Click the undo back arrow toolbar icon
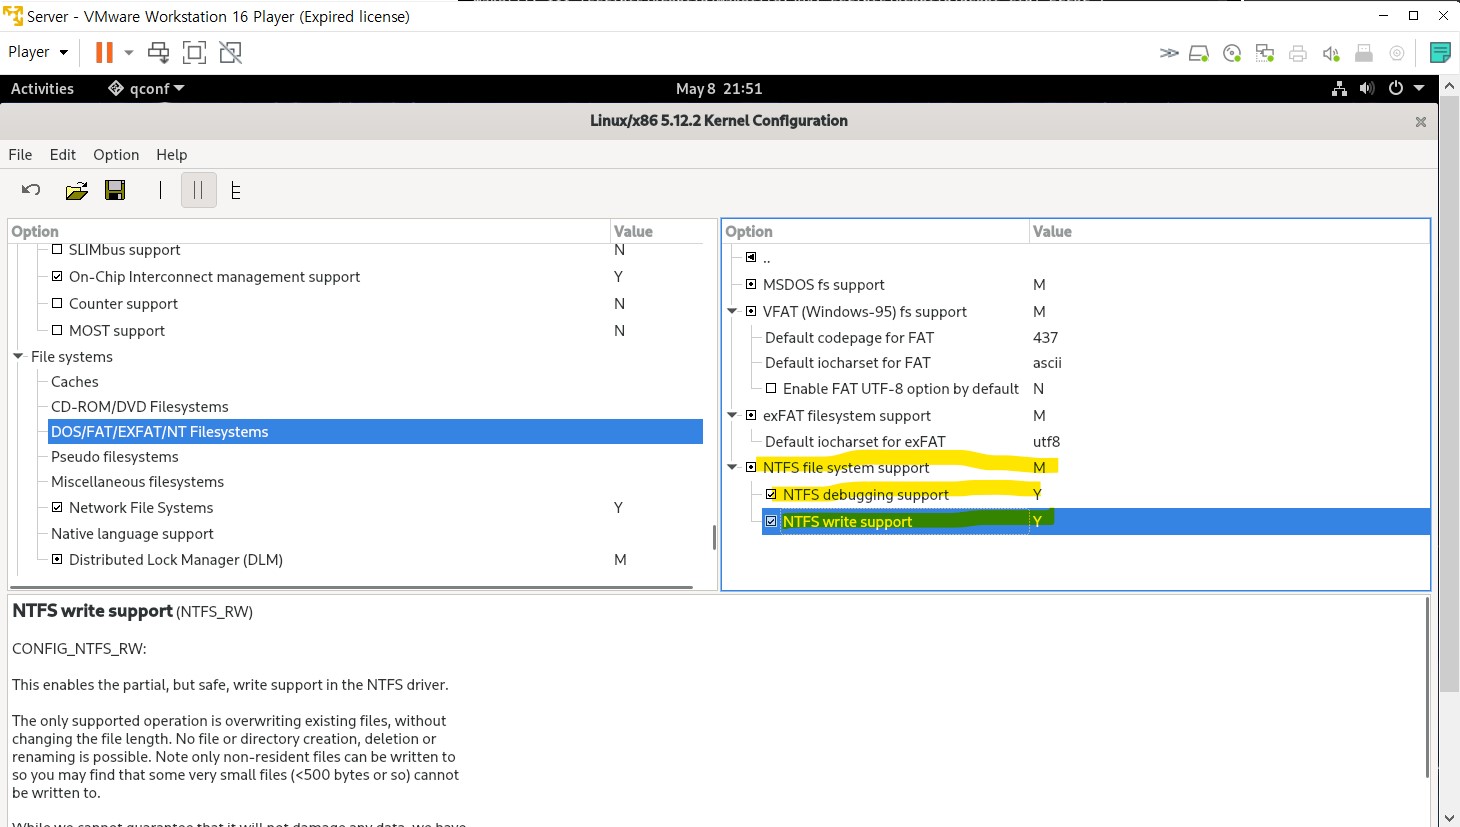Viewport: 1460px width, 827px height. (x=31, y=190)
